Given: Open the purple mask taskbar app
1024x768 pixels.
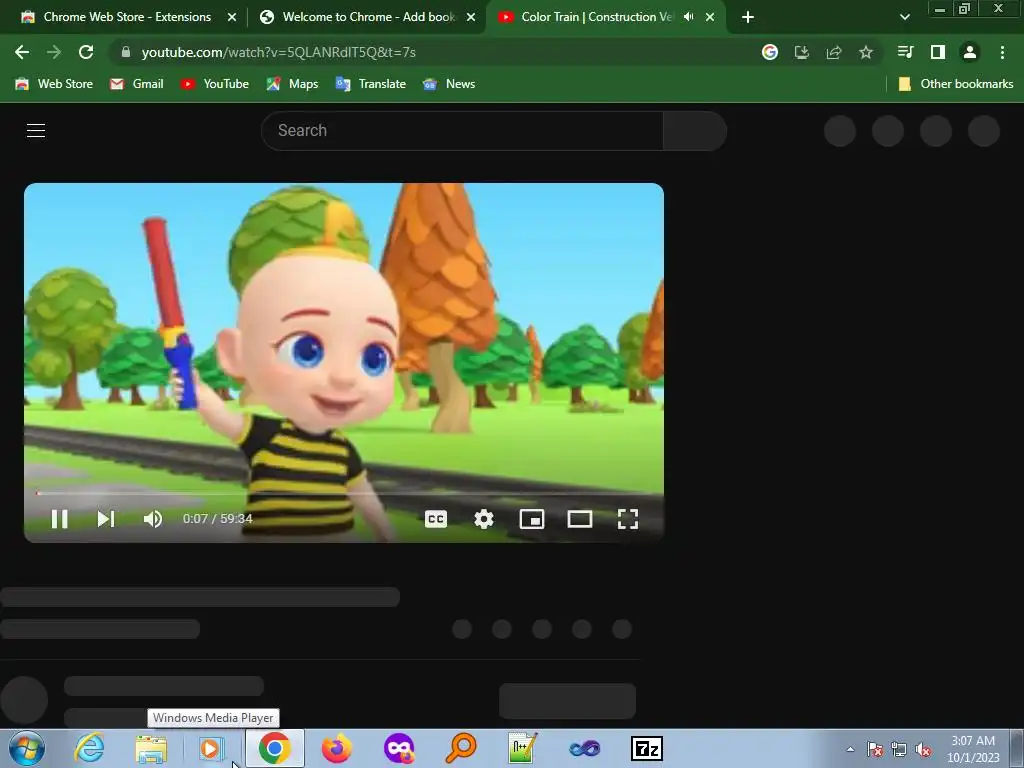Looking at the screenshot, I should coord(399,748).
